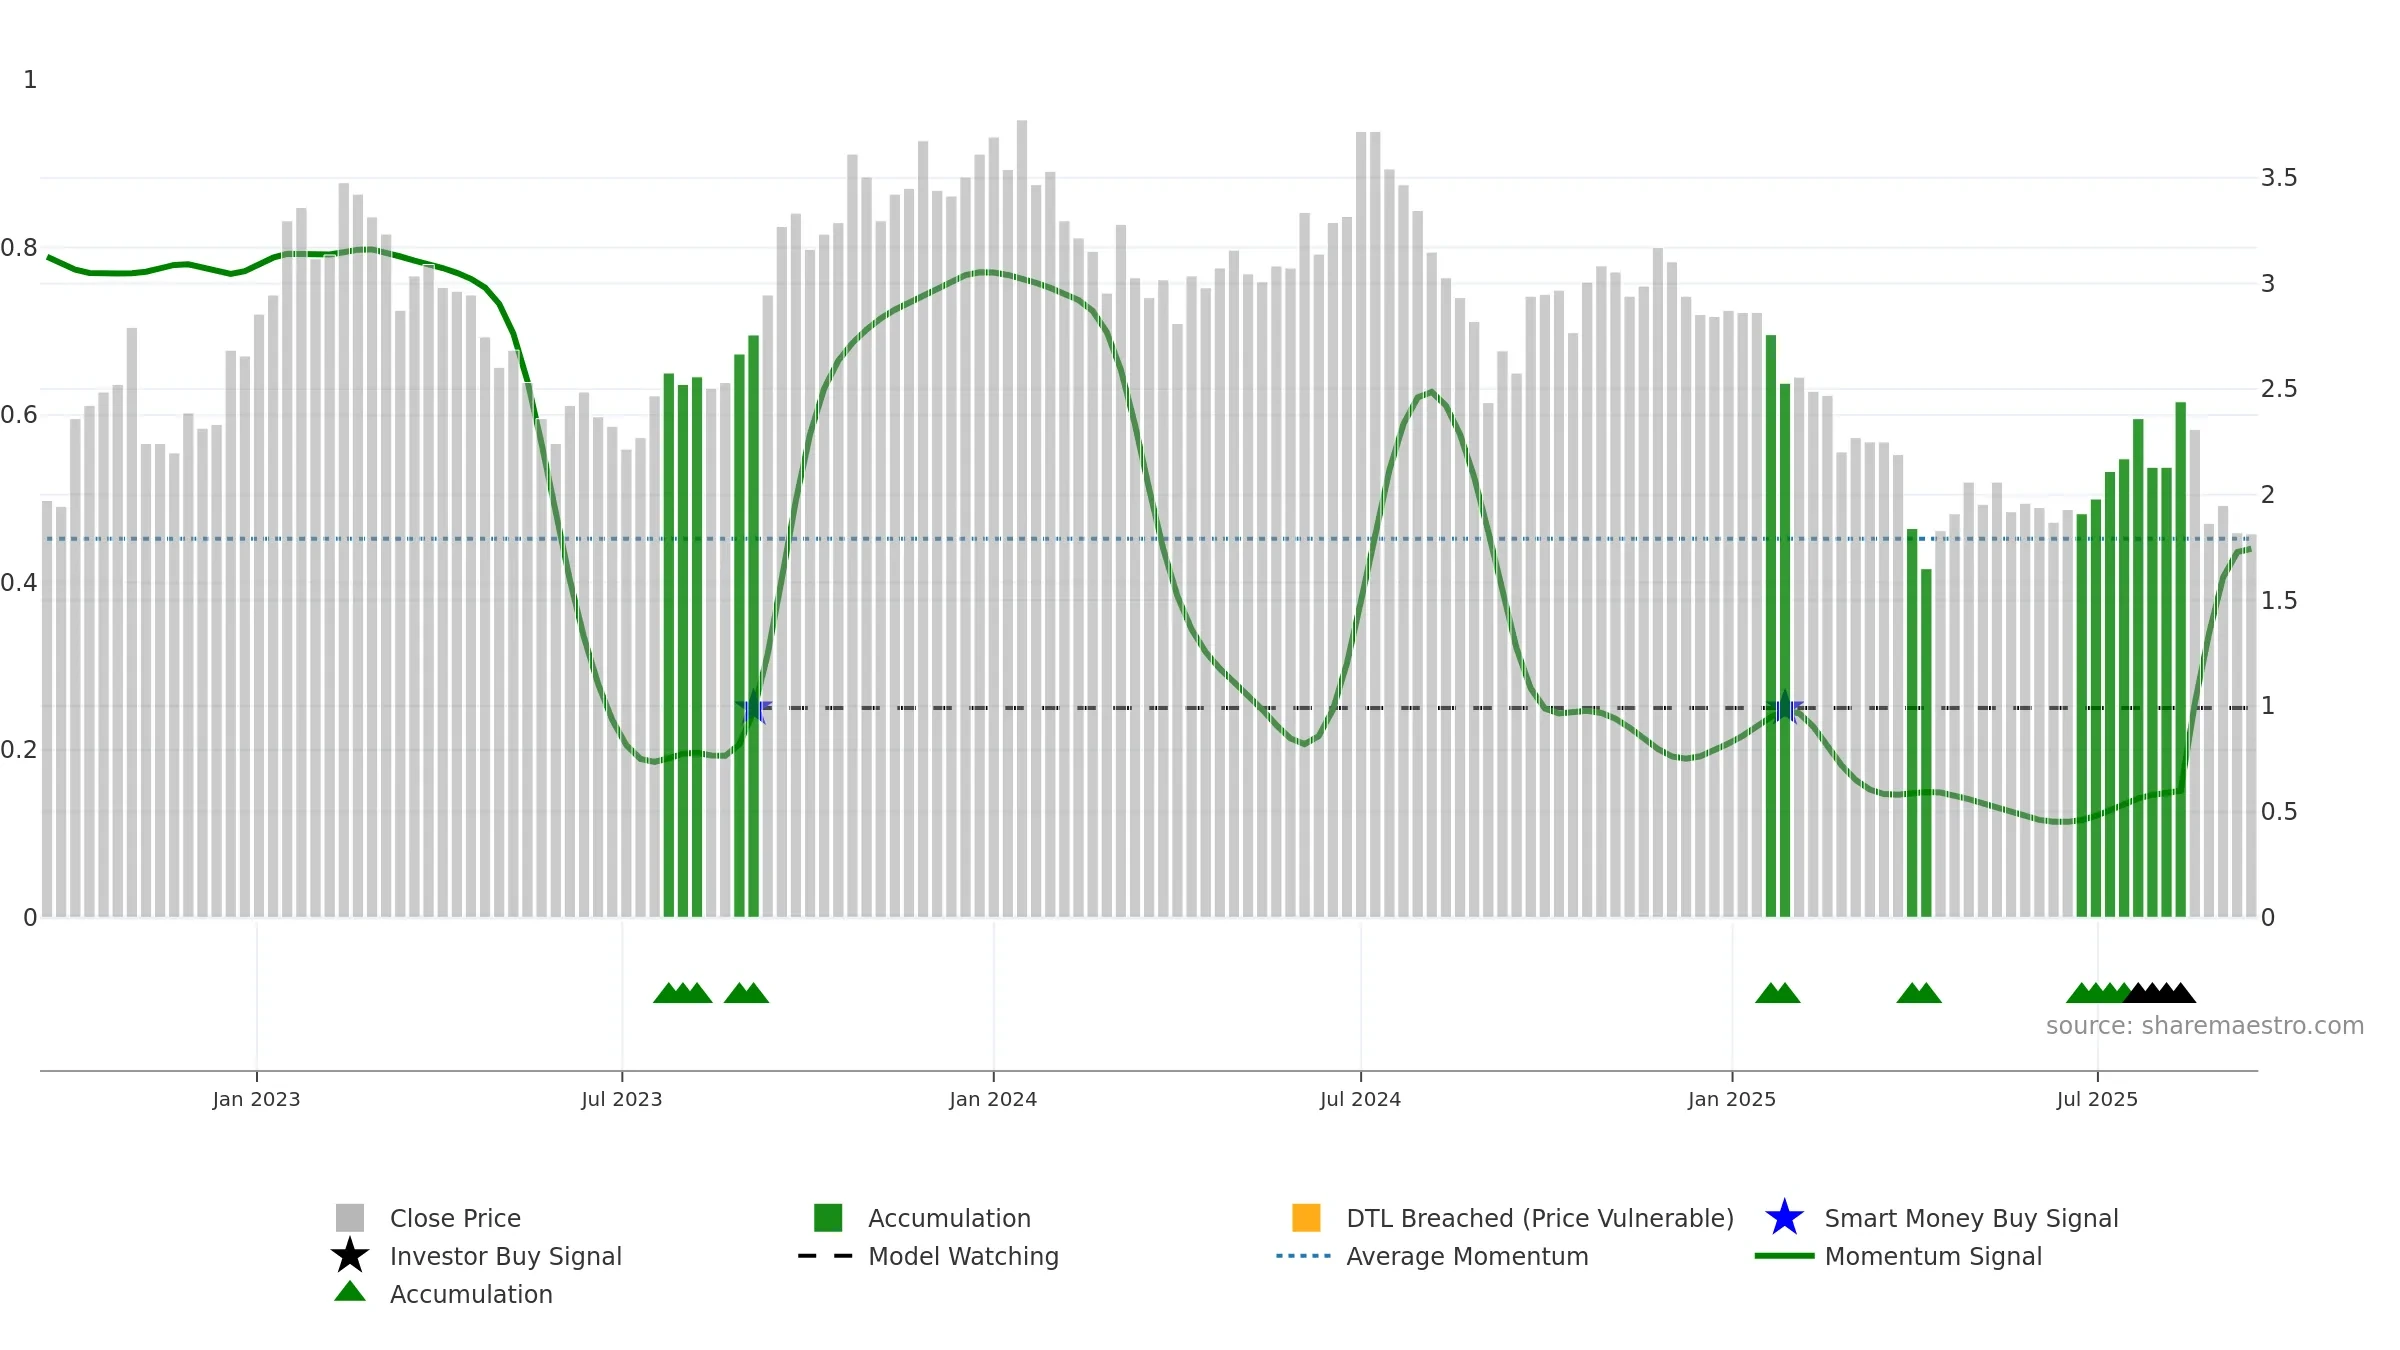
Task: Click the blue star marker near Jan 2025 on the chart
Action: pyautogui.click(x=1784, y=707)
